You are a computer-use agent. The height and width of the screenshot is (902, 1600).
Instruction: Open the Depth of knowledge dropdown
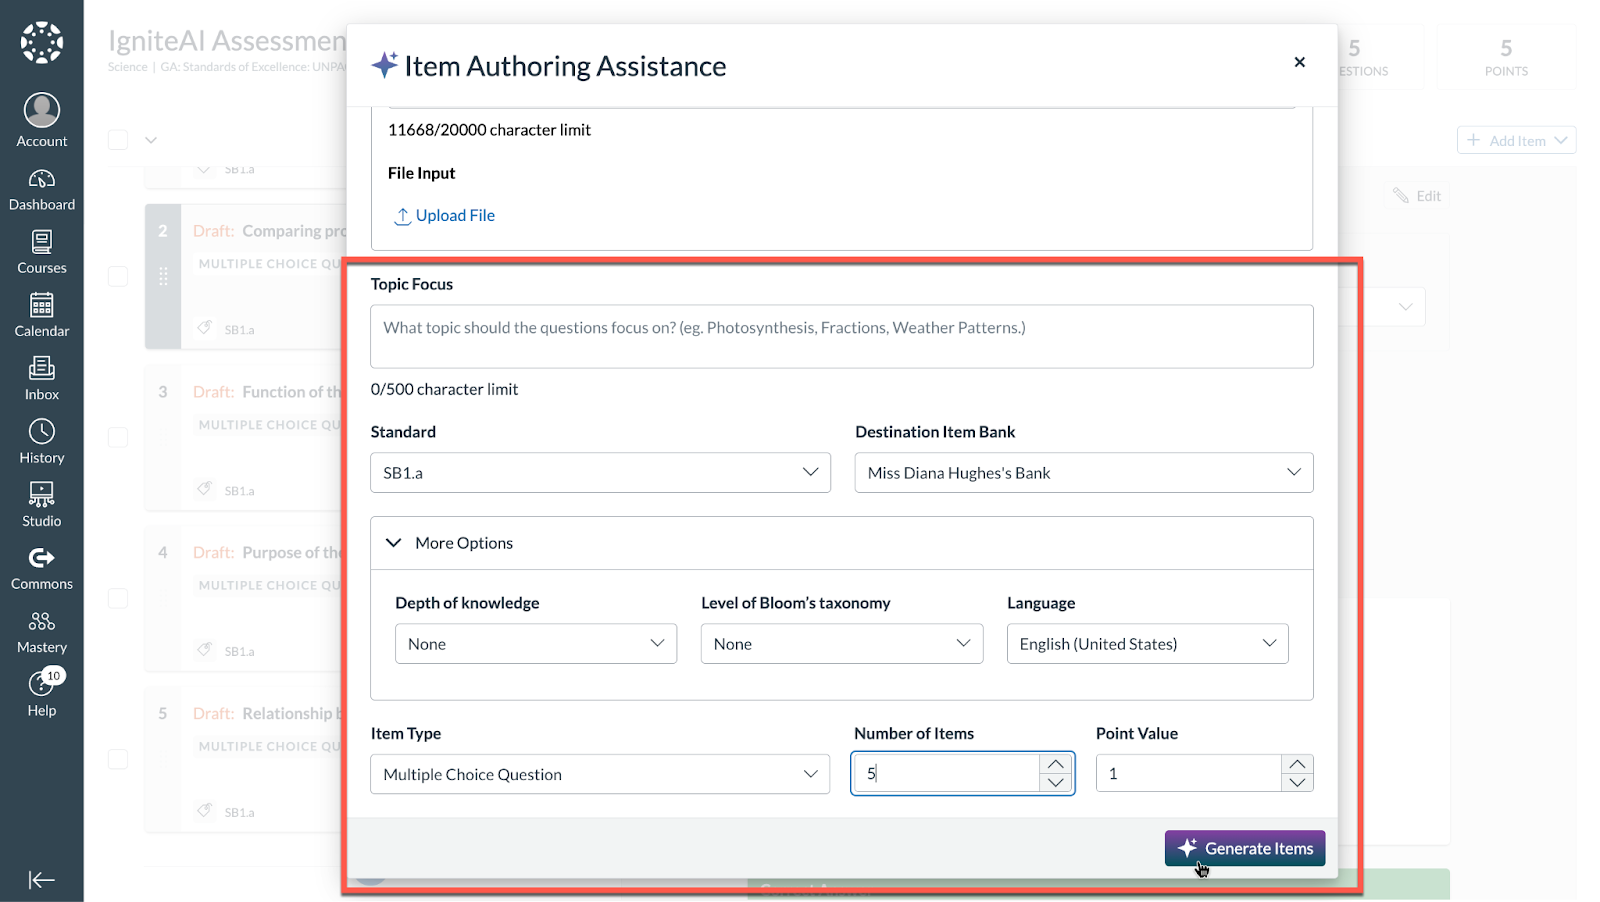click(536, 644)
